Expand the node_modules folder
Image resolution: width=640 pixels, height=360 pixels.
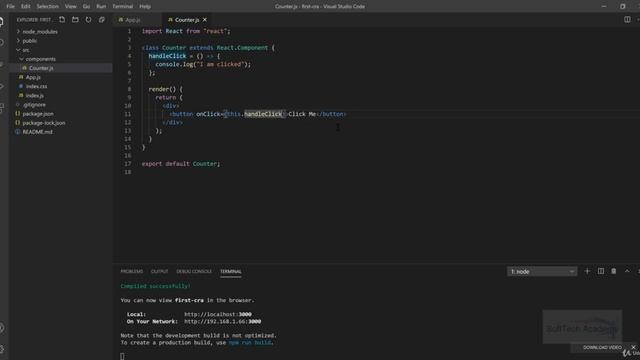click(18, 31)
